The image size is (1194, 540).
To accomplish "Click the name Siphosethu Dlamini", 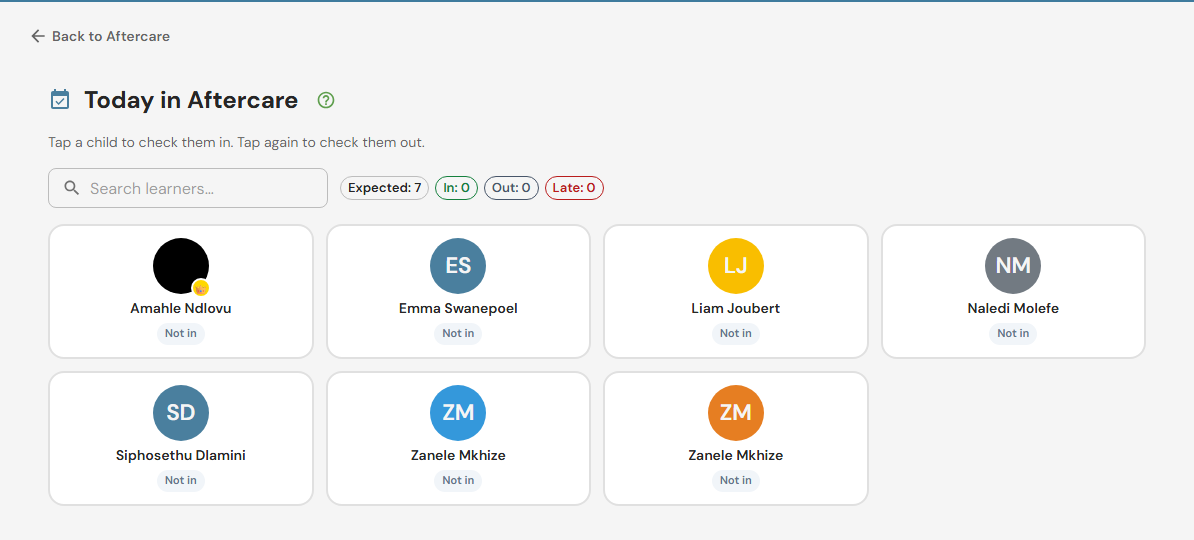I will click(x=180, y=456).
